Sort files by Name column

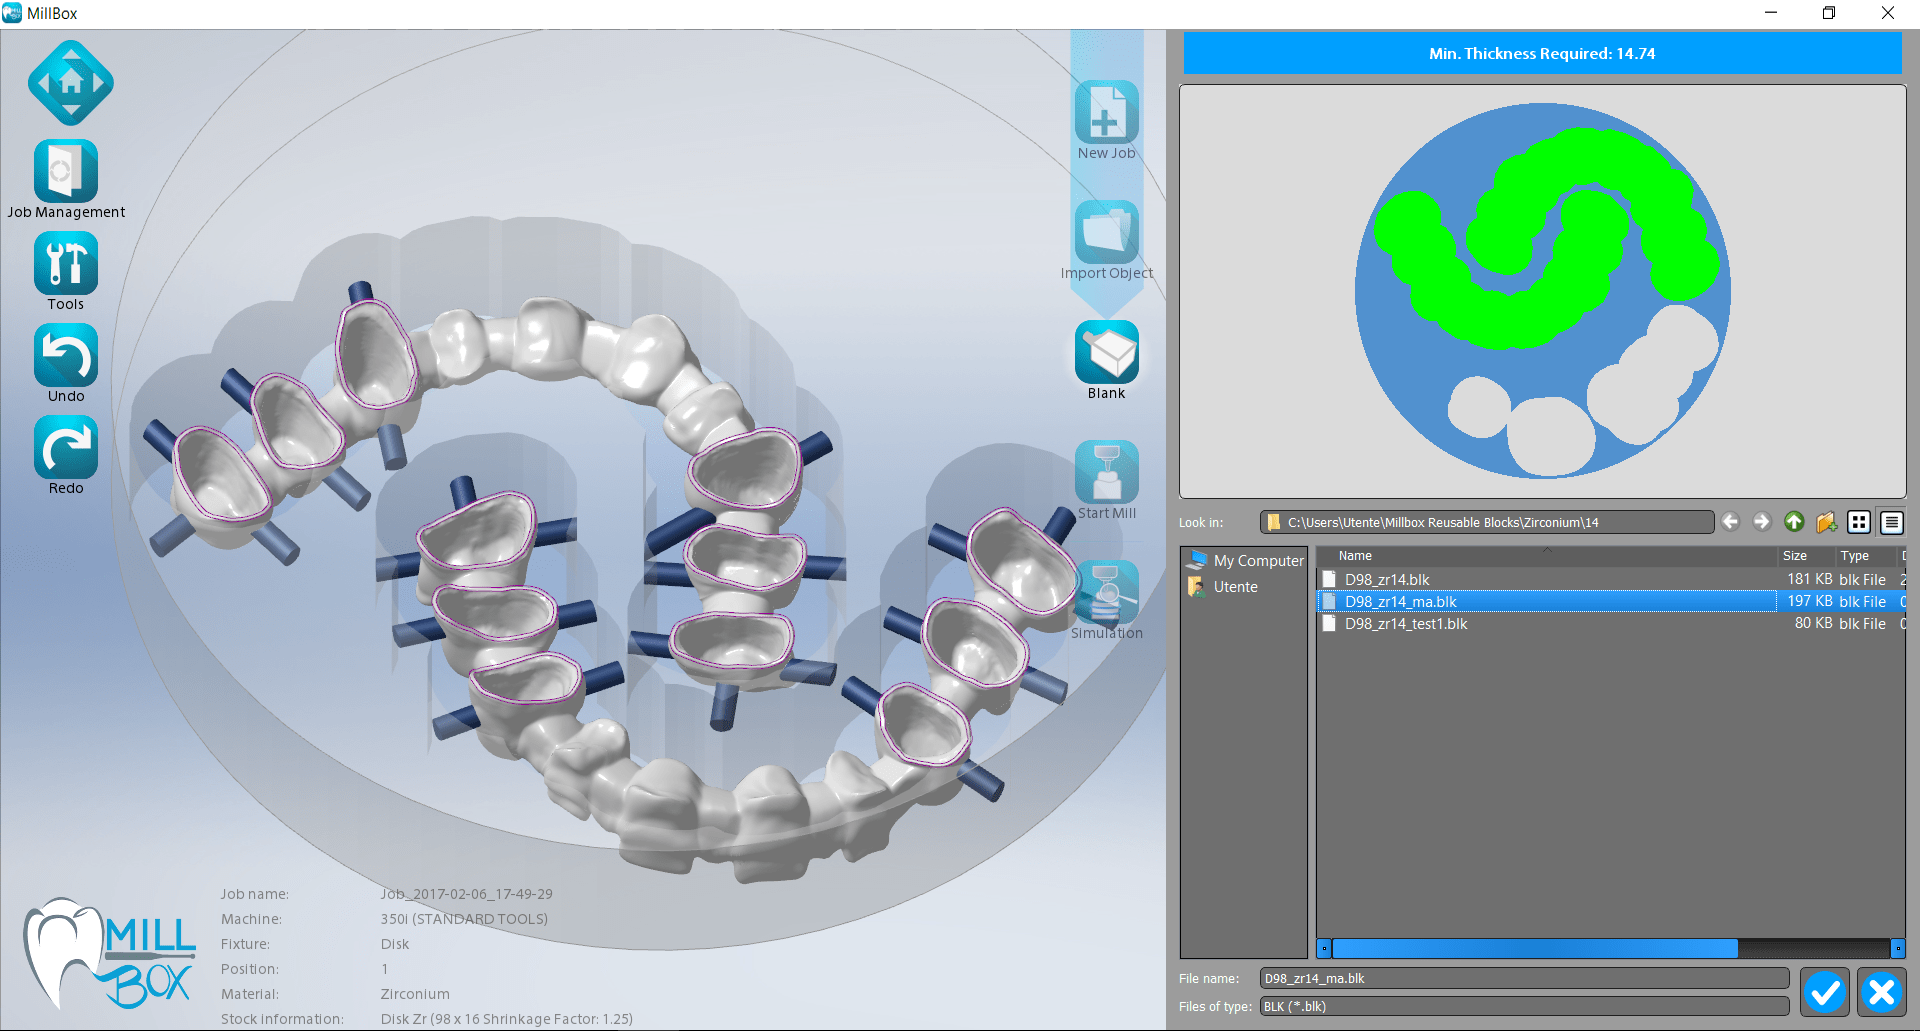coord(1546,556)
